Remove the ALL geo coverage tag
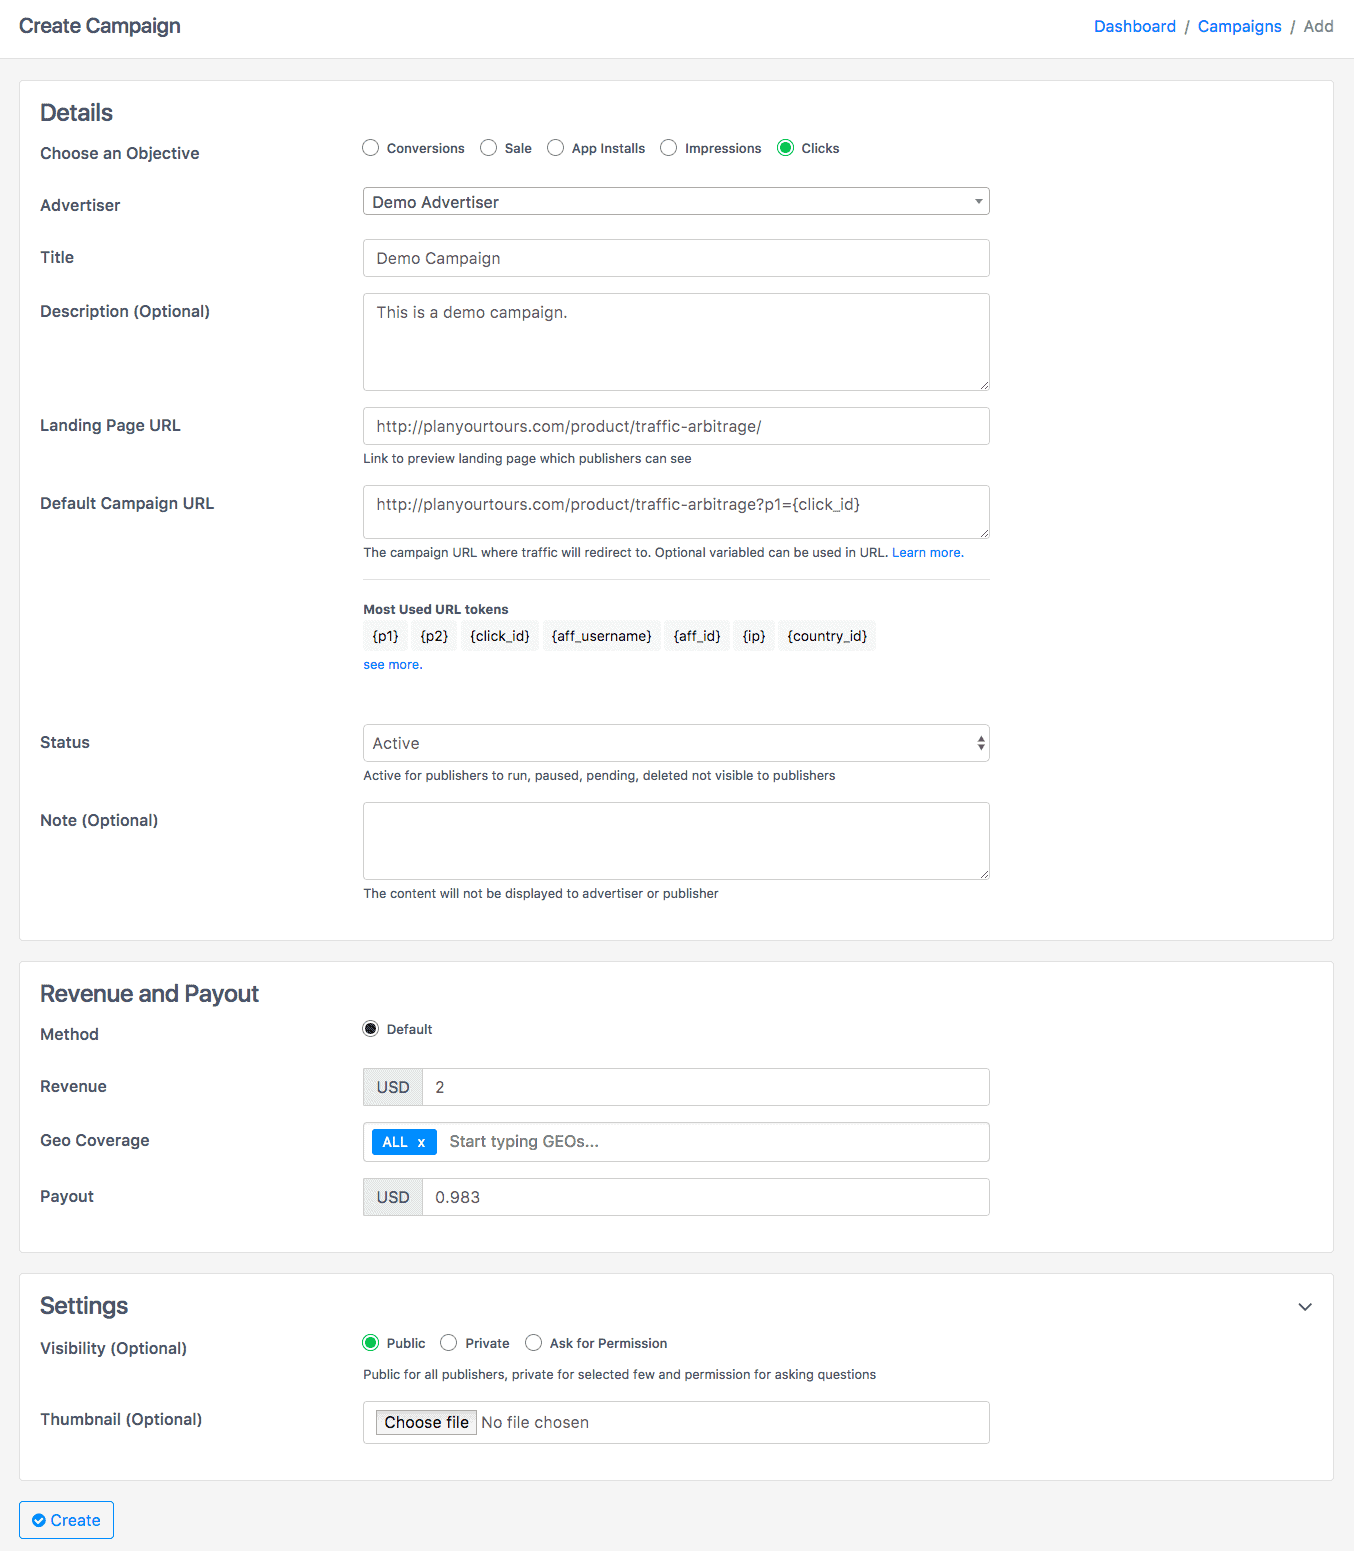 (x=421, y=1142)
